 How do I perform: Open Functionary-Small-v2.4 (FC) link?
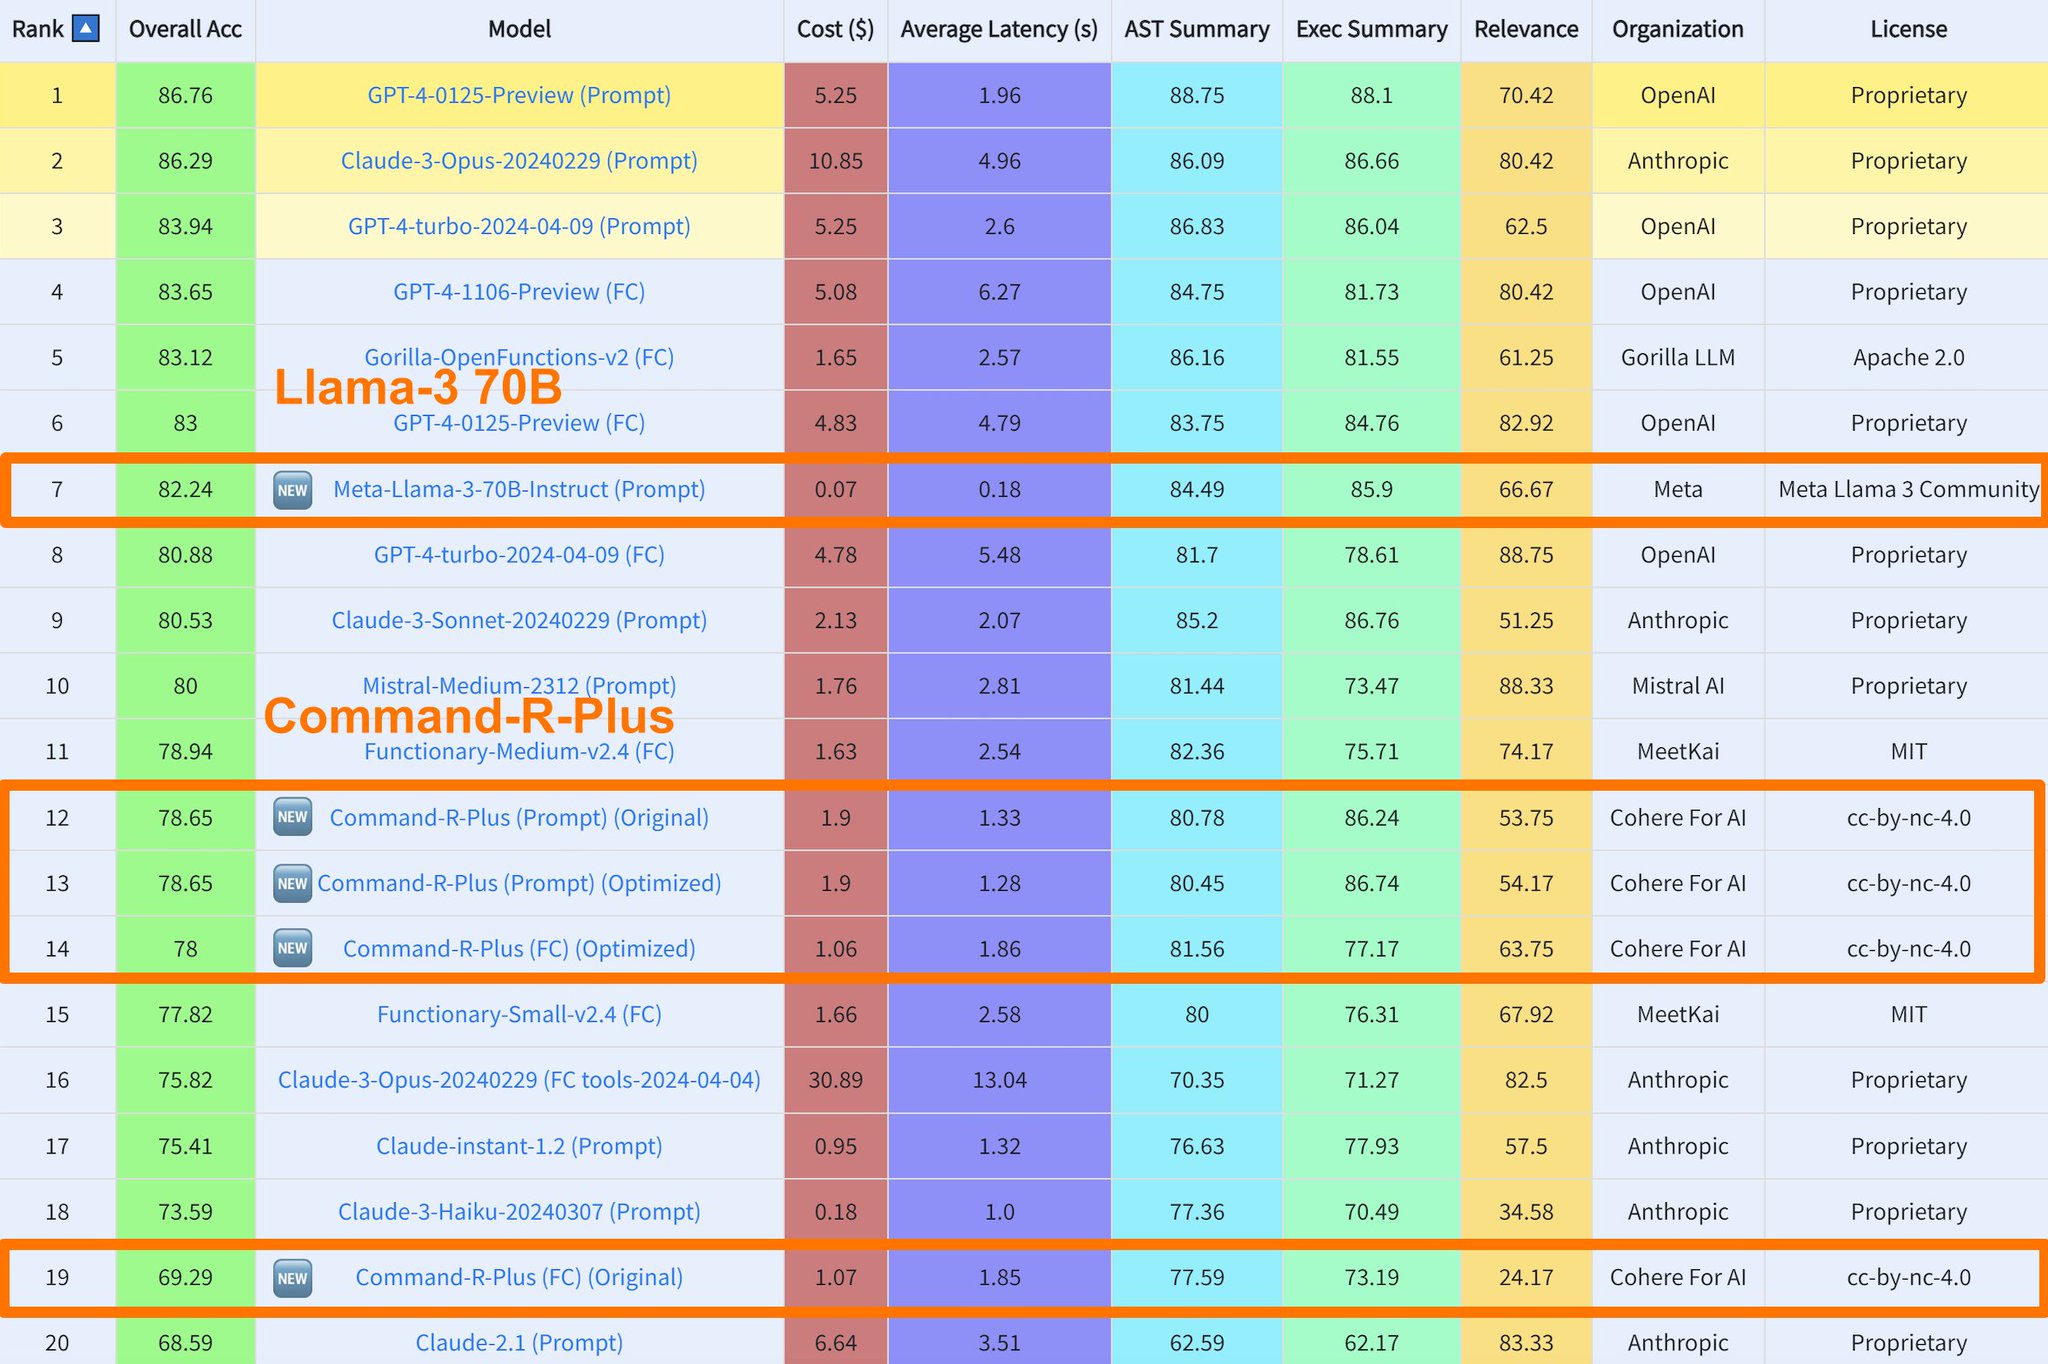519,1014
